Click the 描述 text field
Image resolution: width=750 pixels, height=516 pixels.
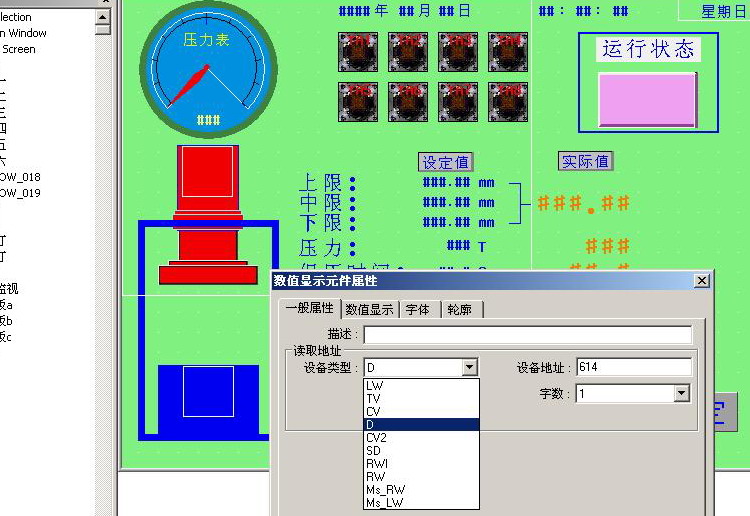(x=527, y=334)
